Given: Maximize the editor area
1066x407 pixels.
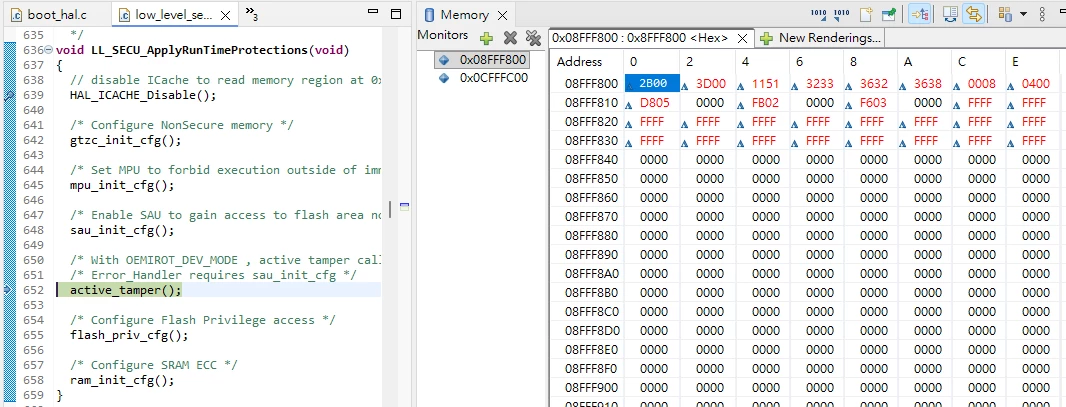Looking at the screenshot, I should 396,13.
